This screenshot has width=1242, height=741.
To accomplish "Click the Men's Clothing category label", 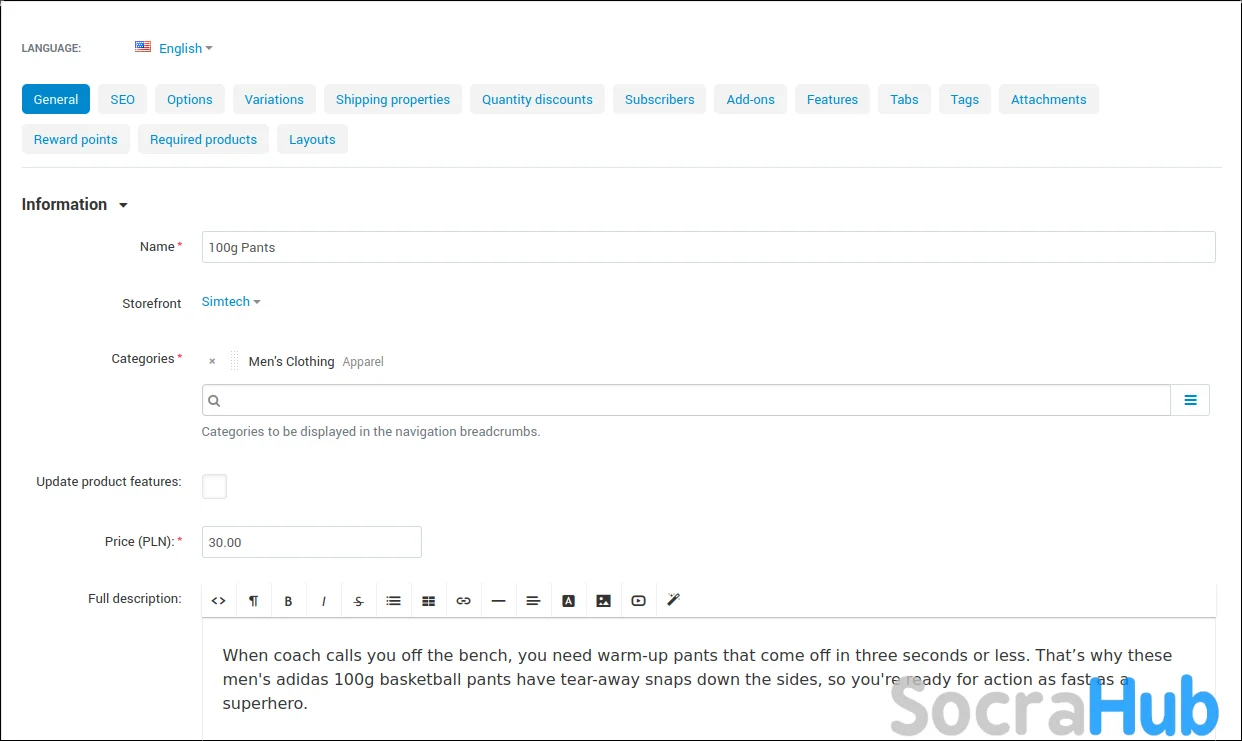I will click(291, 362).
